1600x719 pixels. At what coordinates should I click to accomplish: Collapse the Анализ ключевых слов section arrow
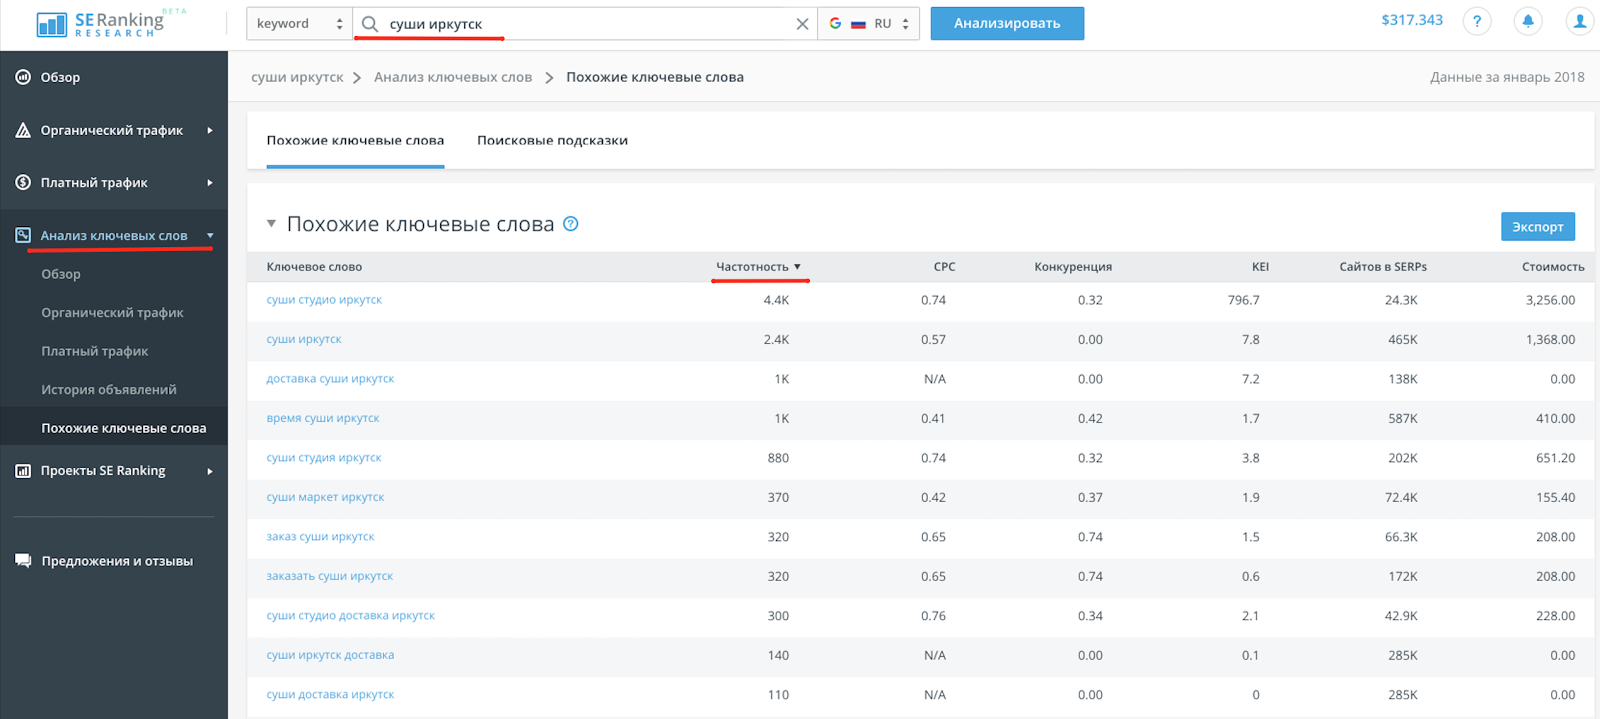(x=210, y=235)
